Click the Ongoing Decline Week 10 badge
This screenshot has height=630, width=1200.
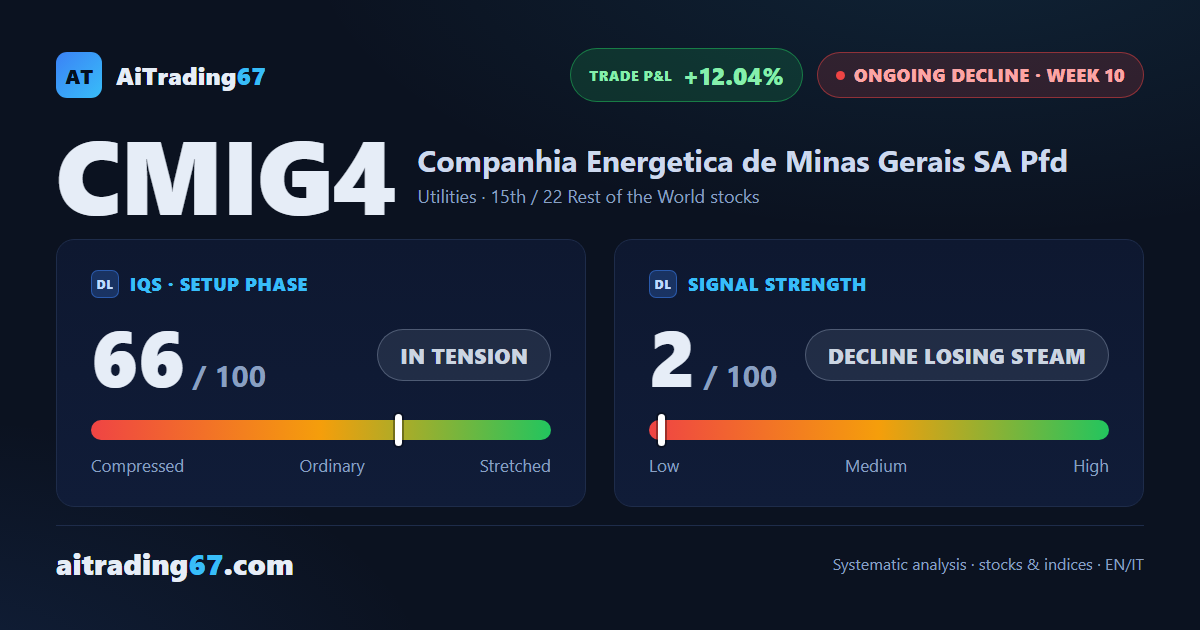[x=980, y=75]
